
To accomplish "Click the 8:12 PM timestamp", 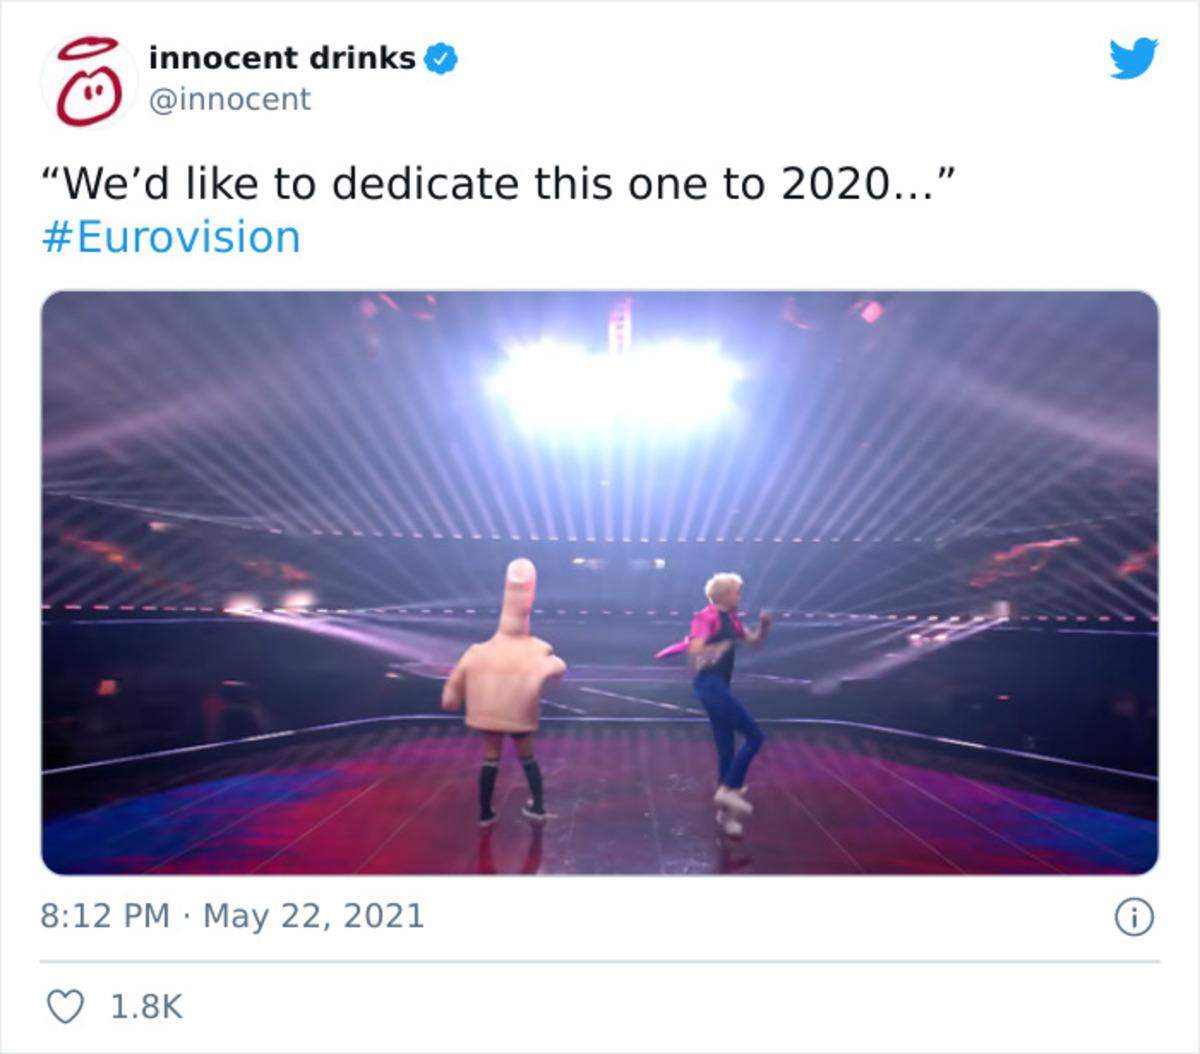I will tap(105, 916).
